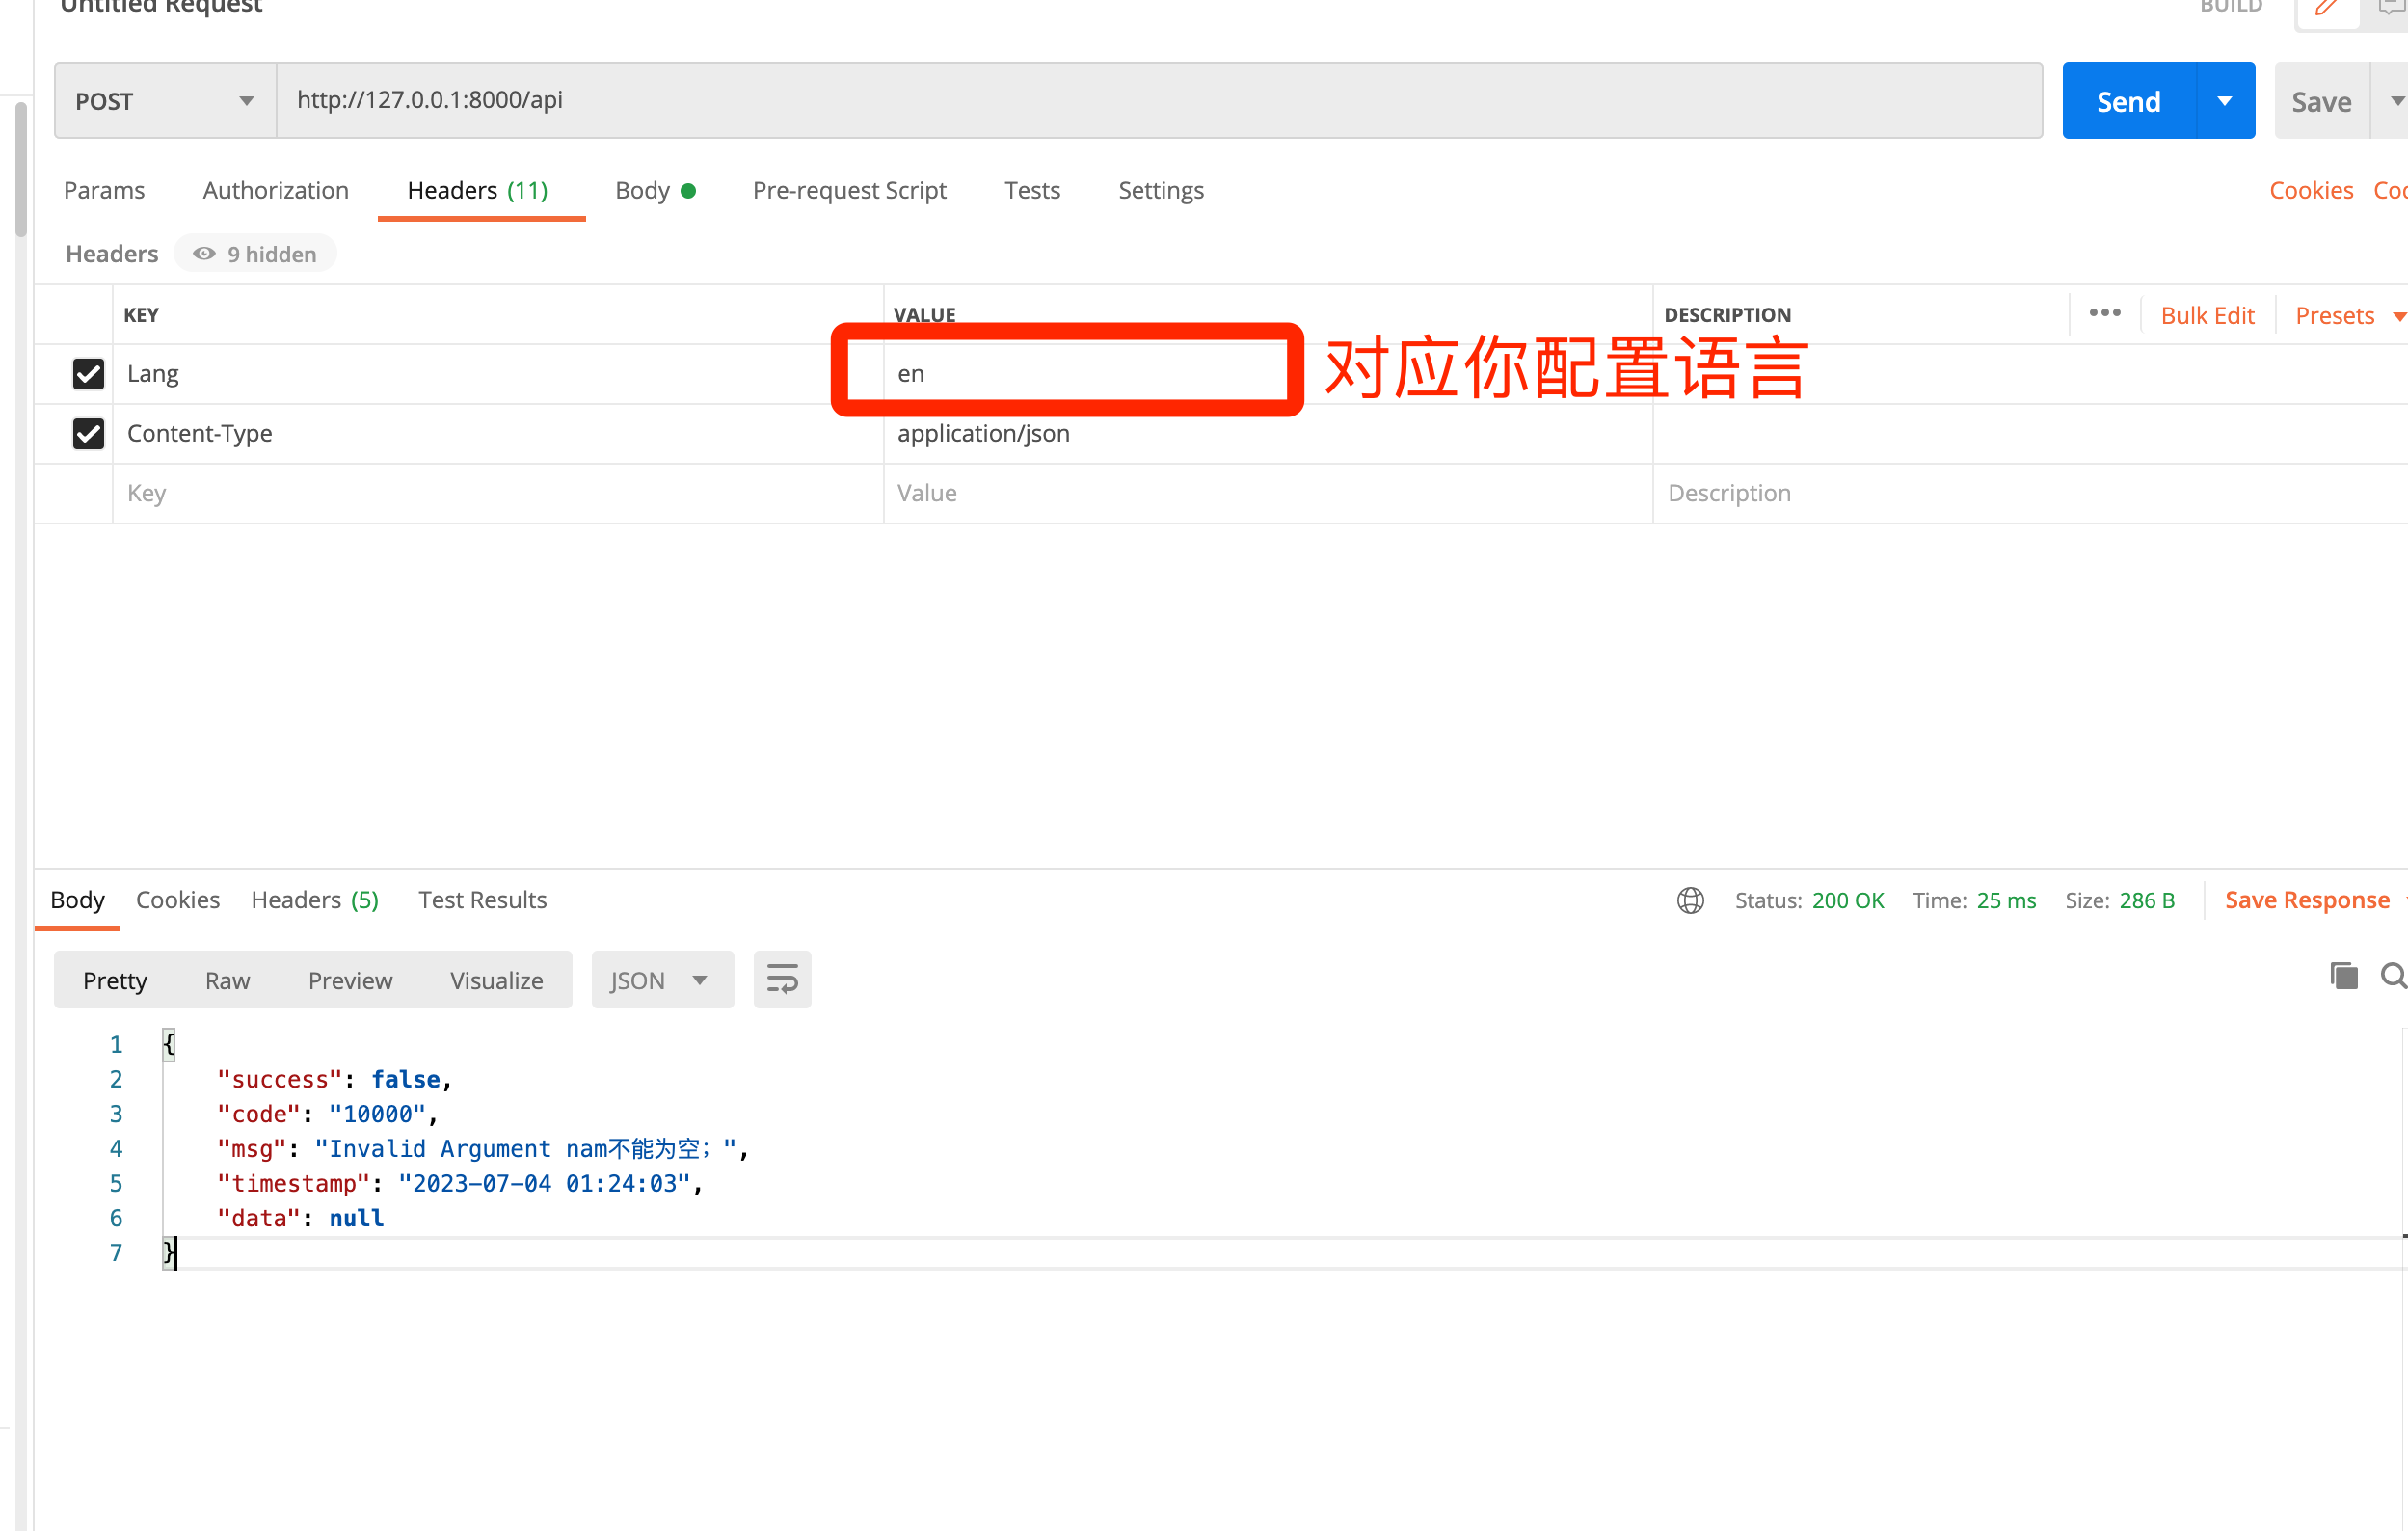
Task: Expand the Send button dropdown arrow
Action: point(2225,101)
